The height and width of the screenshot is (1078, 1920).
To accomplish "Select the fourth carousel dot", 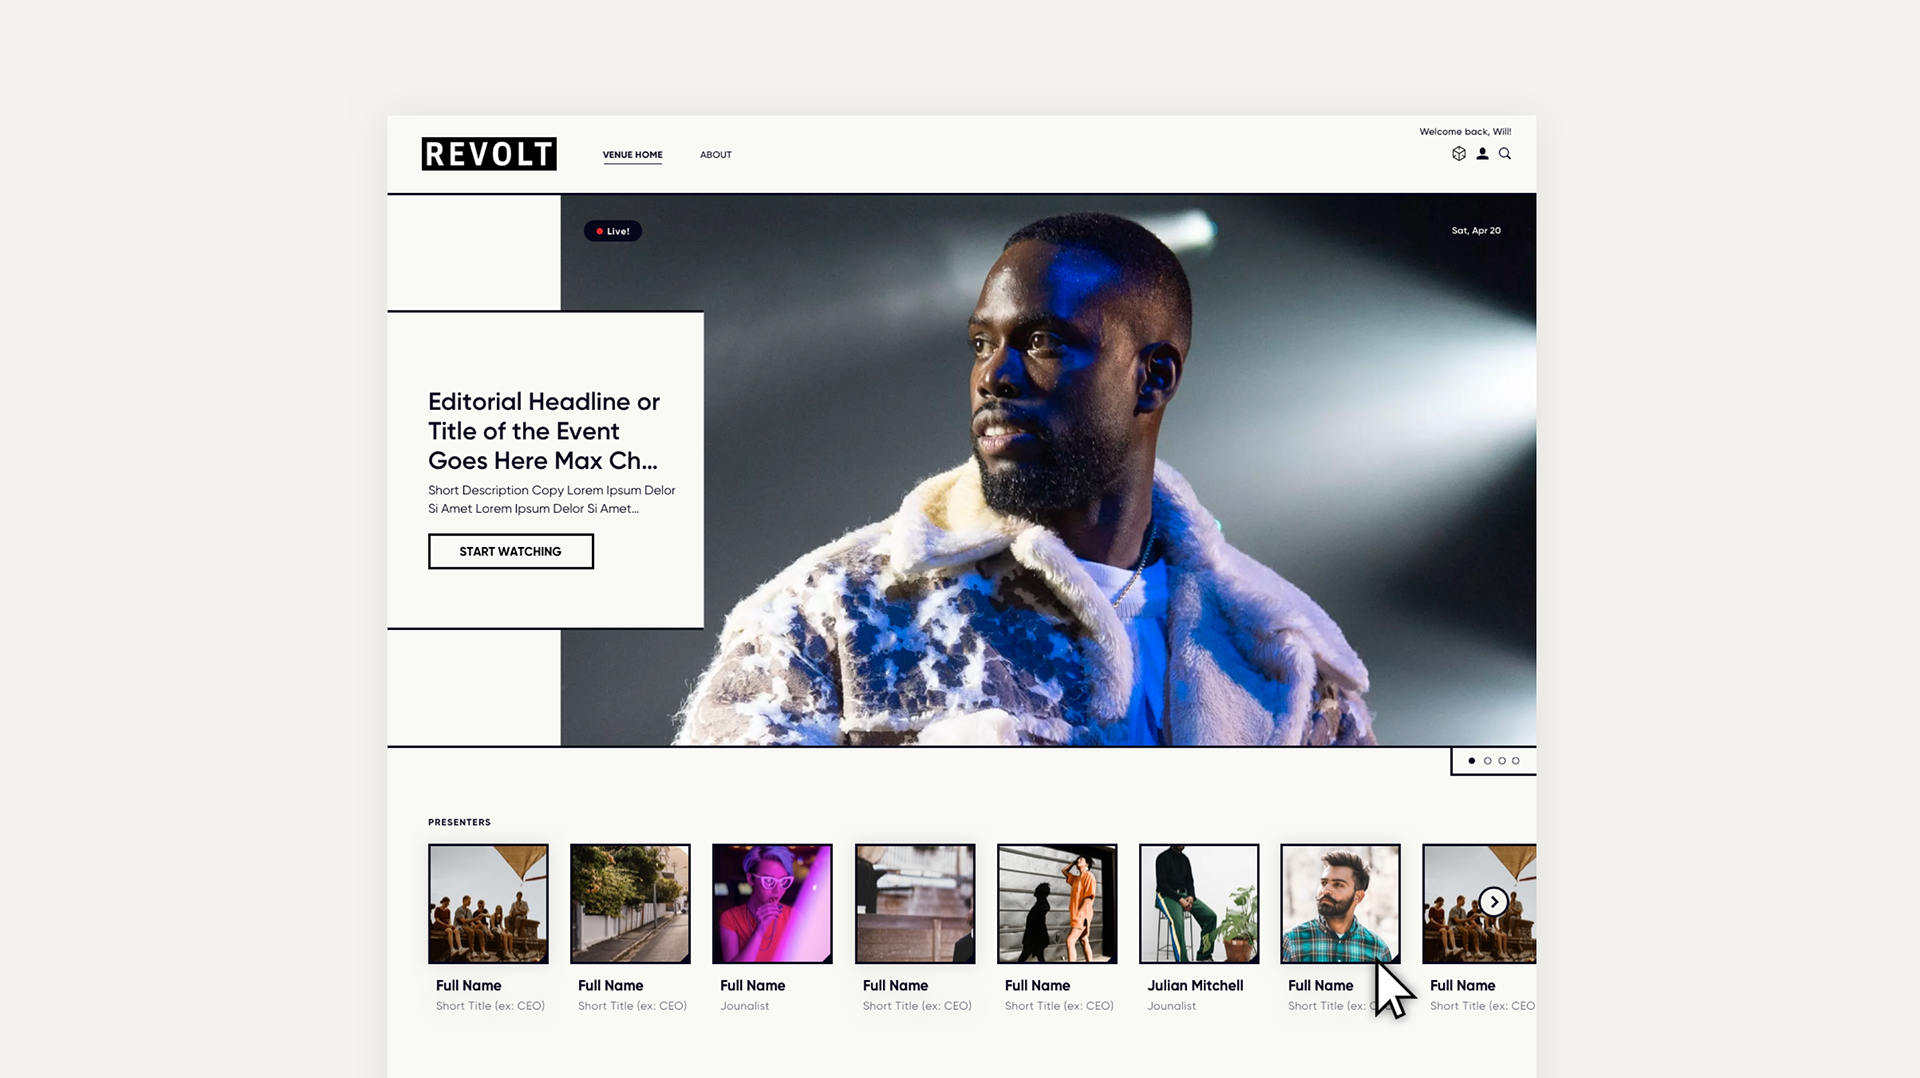I will 1516,761.
